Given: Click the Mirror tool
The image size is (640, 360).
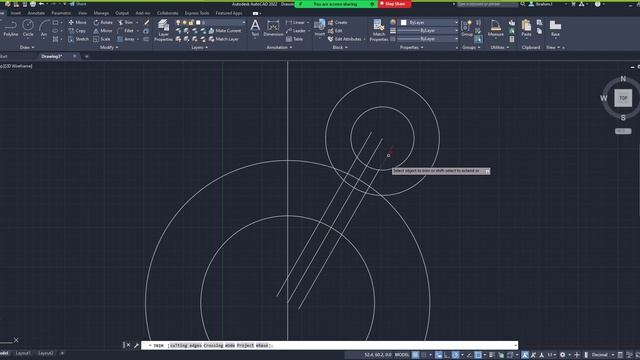Looking at the screenshot, I should tap(102, 31).
